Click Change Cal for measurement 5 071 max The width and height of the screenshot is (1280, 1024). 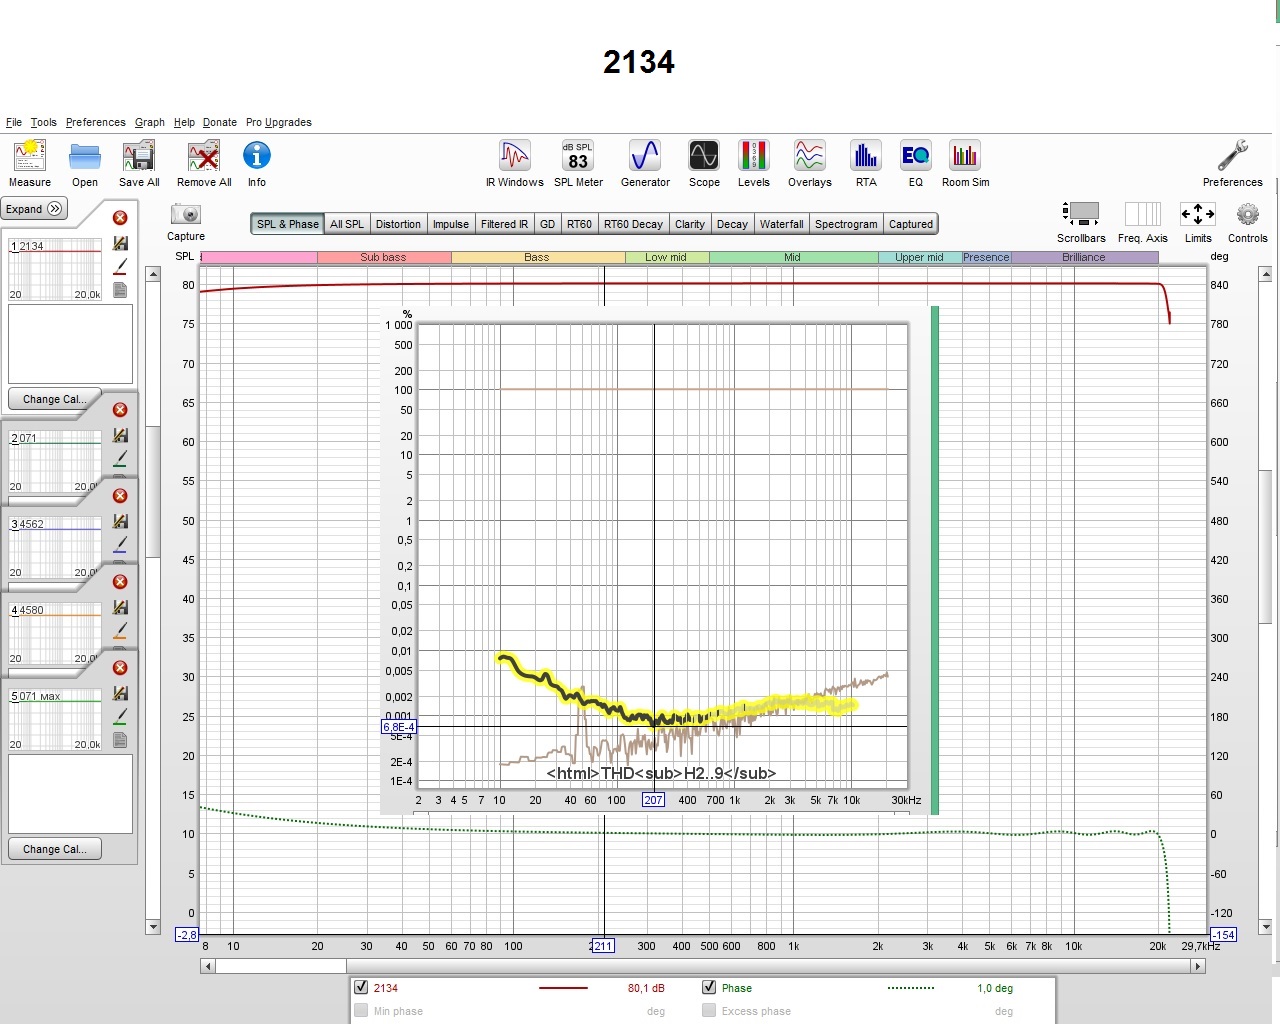coord(55,849)
